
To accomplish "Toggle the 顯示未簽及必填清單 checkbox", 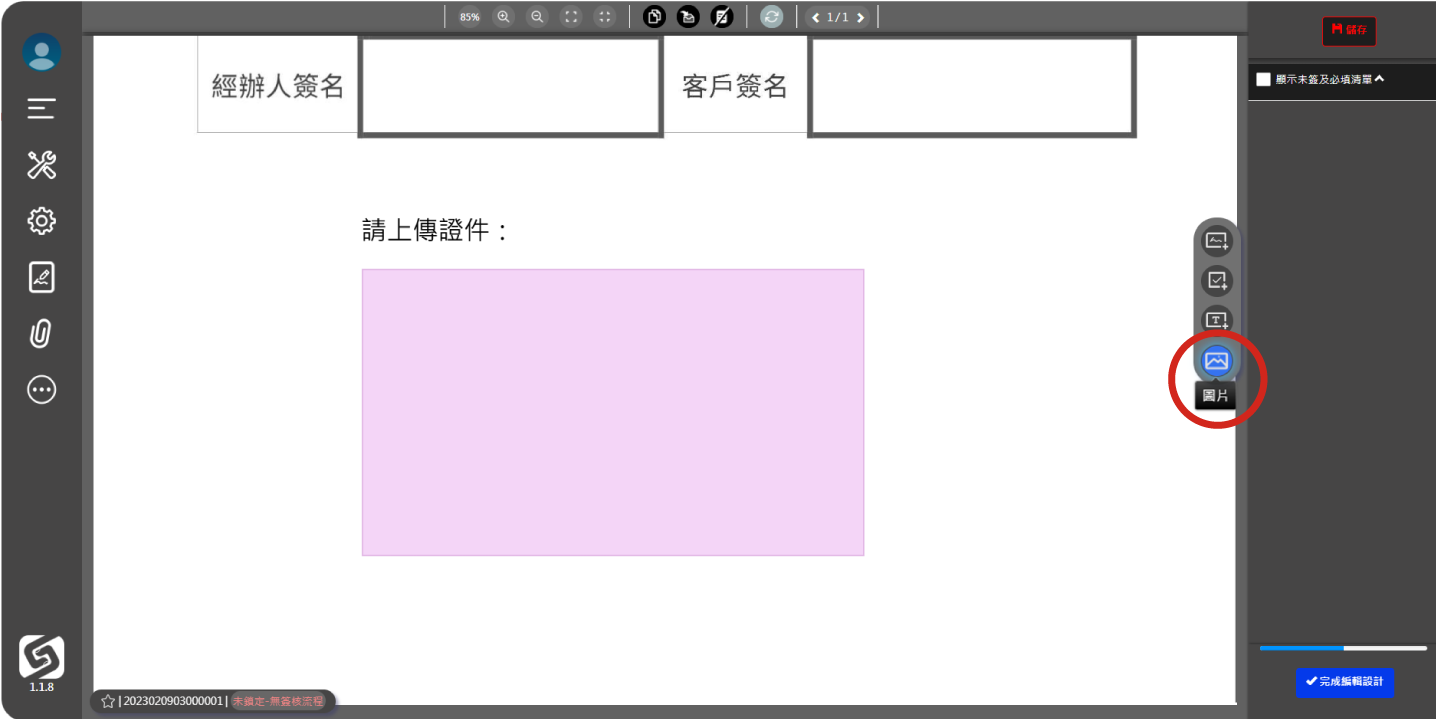I will click(x=1264, y=79).
